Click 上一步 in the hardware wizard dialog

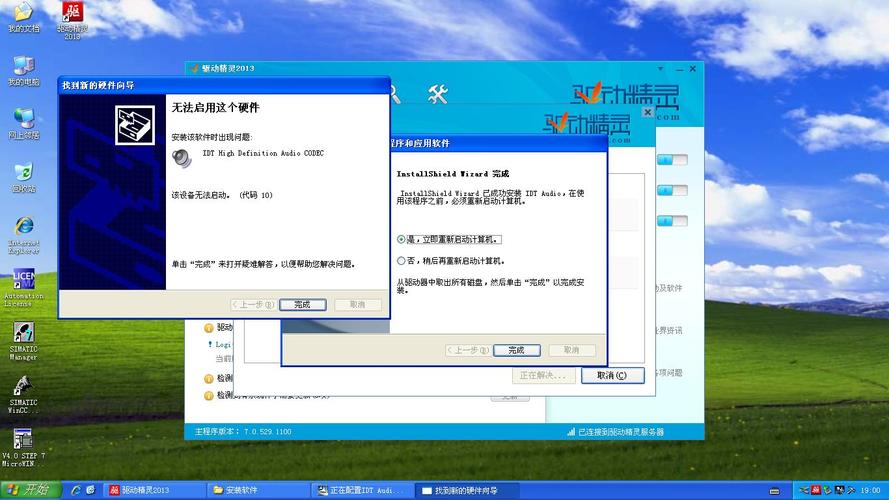coord(253,304)
